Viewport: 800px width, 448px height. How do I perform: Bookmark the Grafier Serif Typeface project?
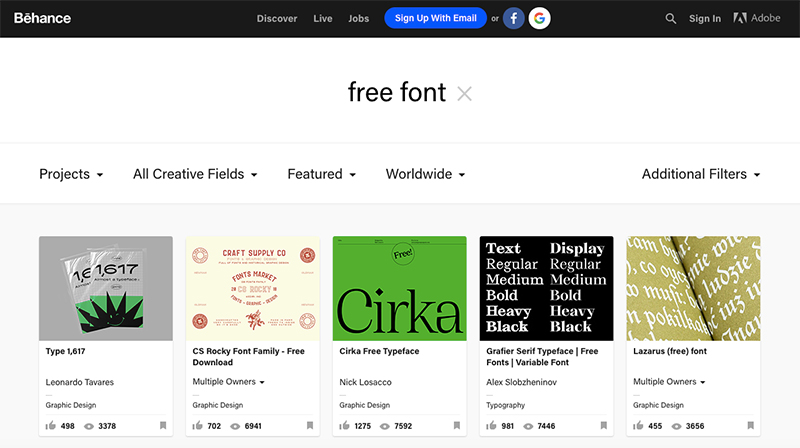604,426
